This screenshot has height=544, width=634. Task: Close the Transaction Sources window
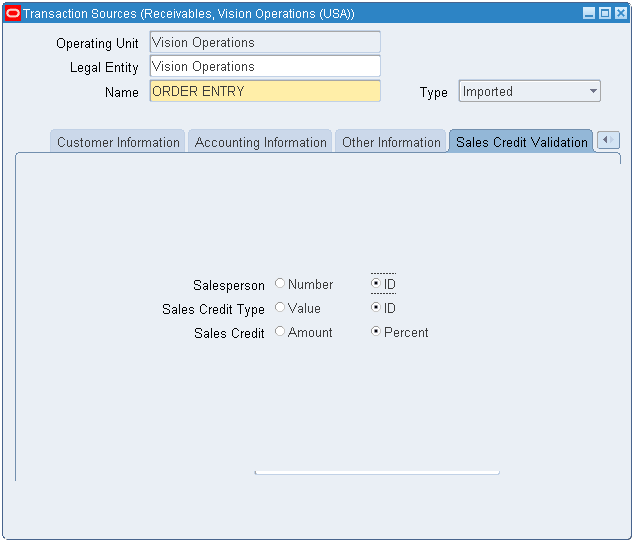pyautogui.click(x=620, y=14)
